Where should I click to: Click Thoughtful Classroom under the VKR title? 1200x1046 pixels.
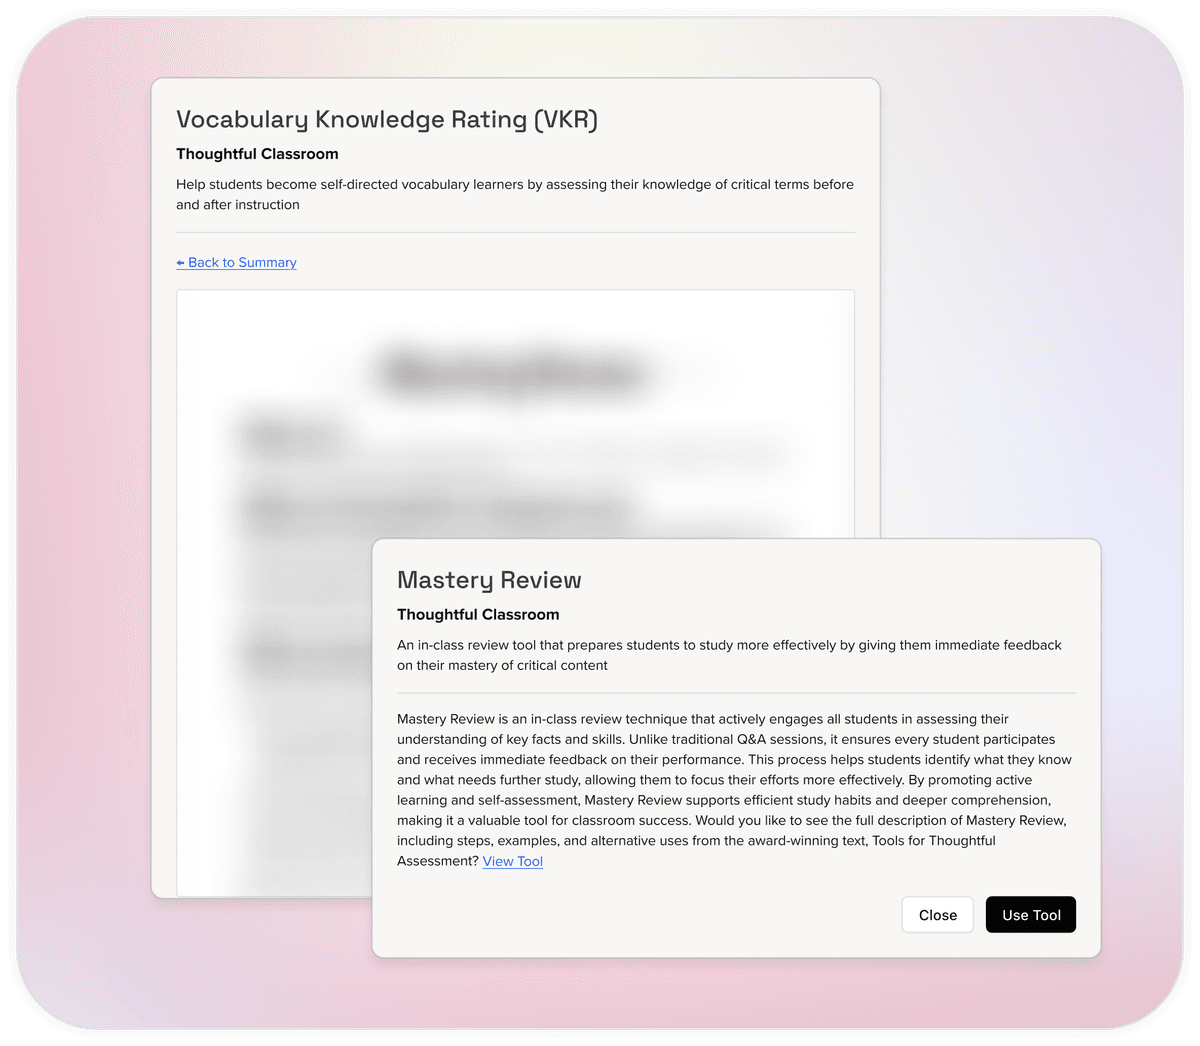[x=257, y=154]
